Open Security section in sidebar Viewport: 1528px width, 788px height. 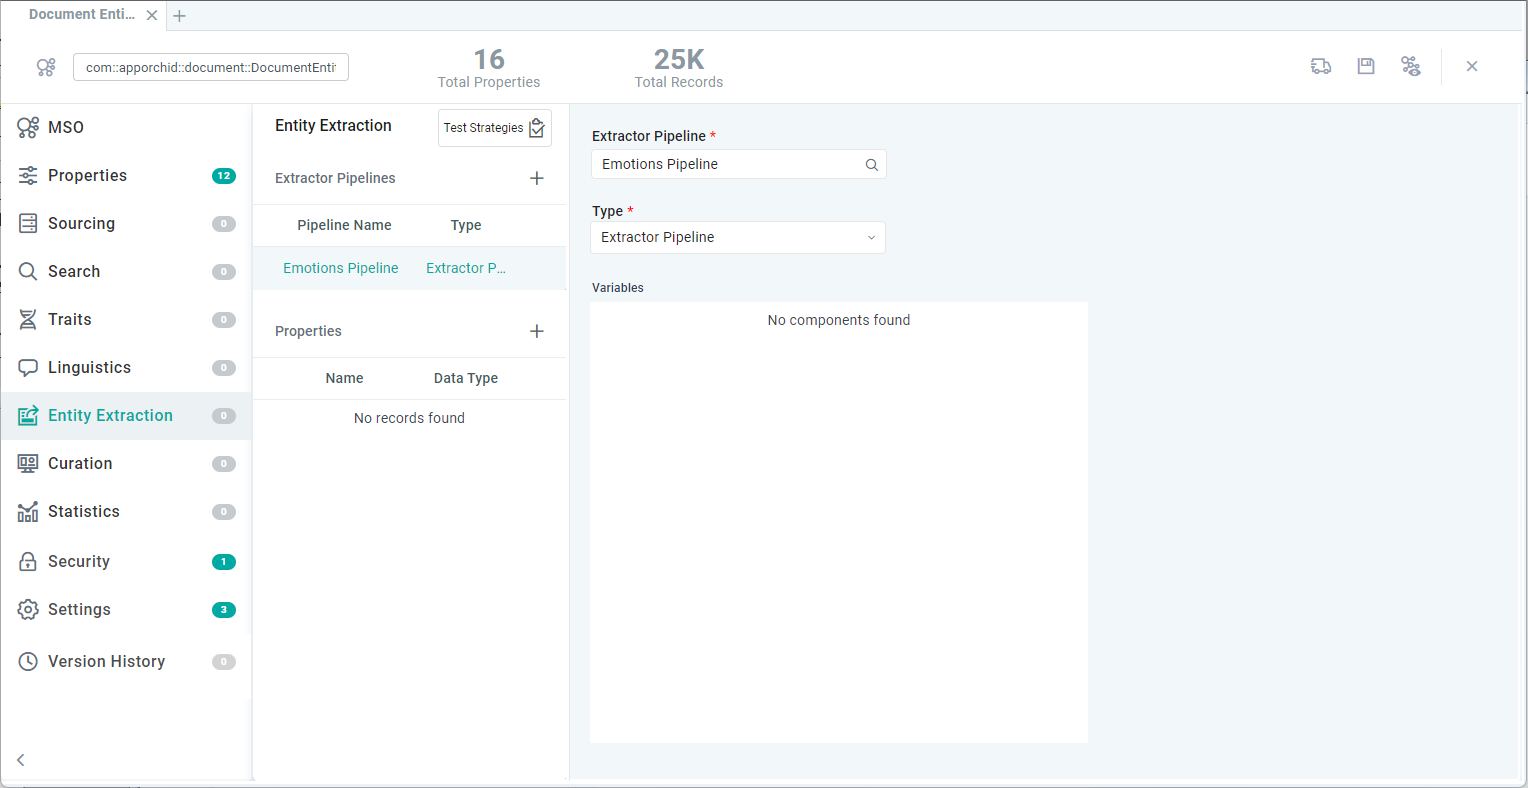click(x=78, y=562)
